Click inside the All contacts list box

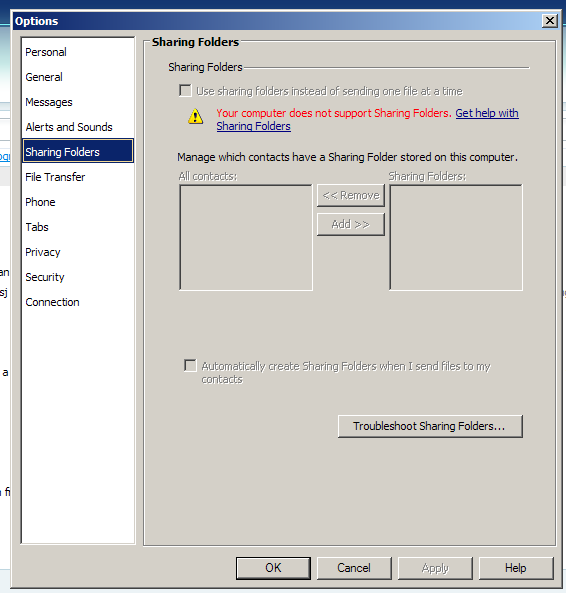click(246, 238)
